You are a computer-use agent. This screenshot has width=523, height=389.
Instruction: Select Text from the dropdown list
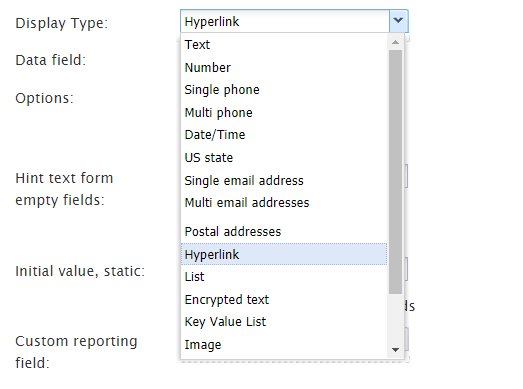(x=284, y=45)
